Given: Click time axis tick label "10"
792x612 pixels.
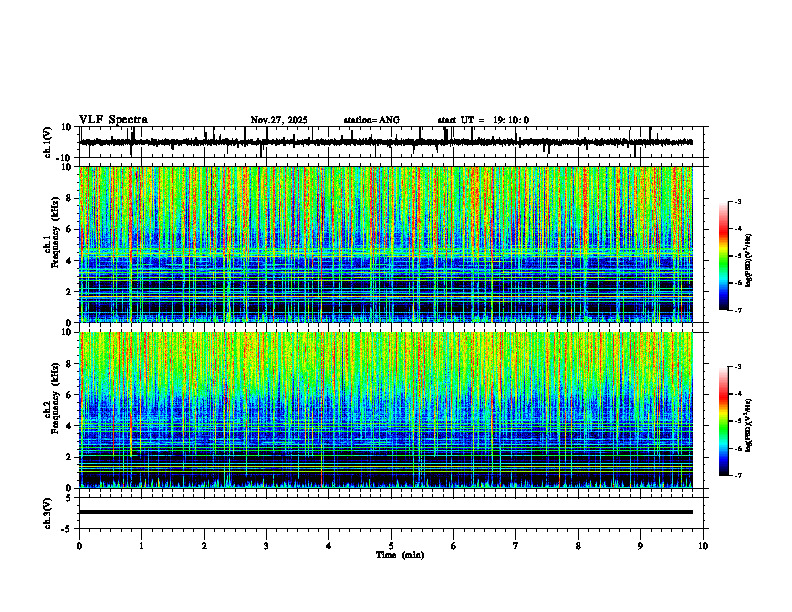Looking at the screenshot, I should tap(703, 546).
